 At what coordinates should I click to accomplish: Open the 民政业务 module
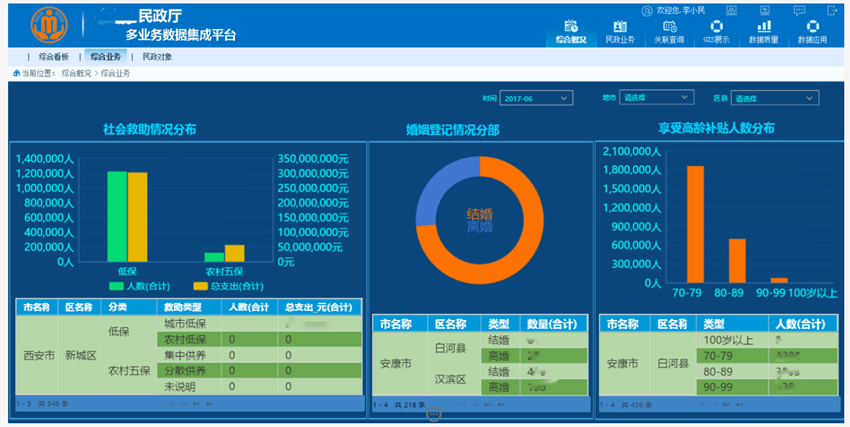[x=619, y=30]
